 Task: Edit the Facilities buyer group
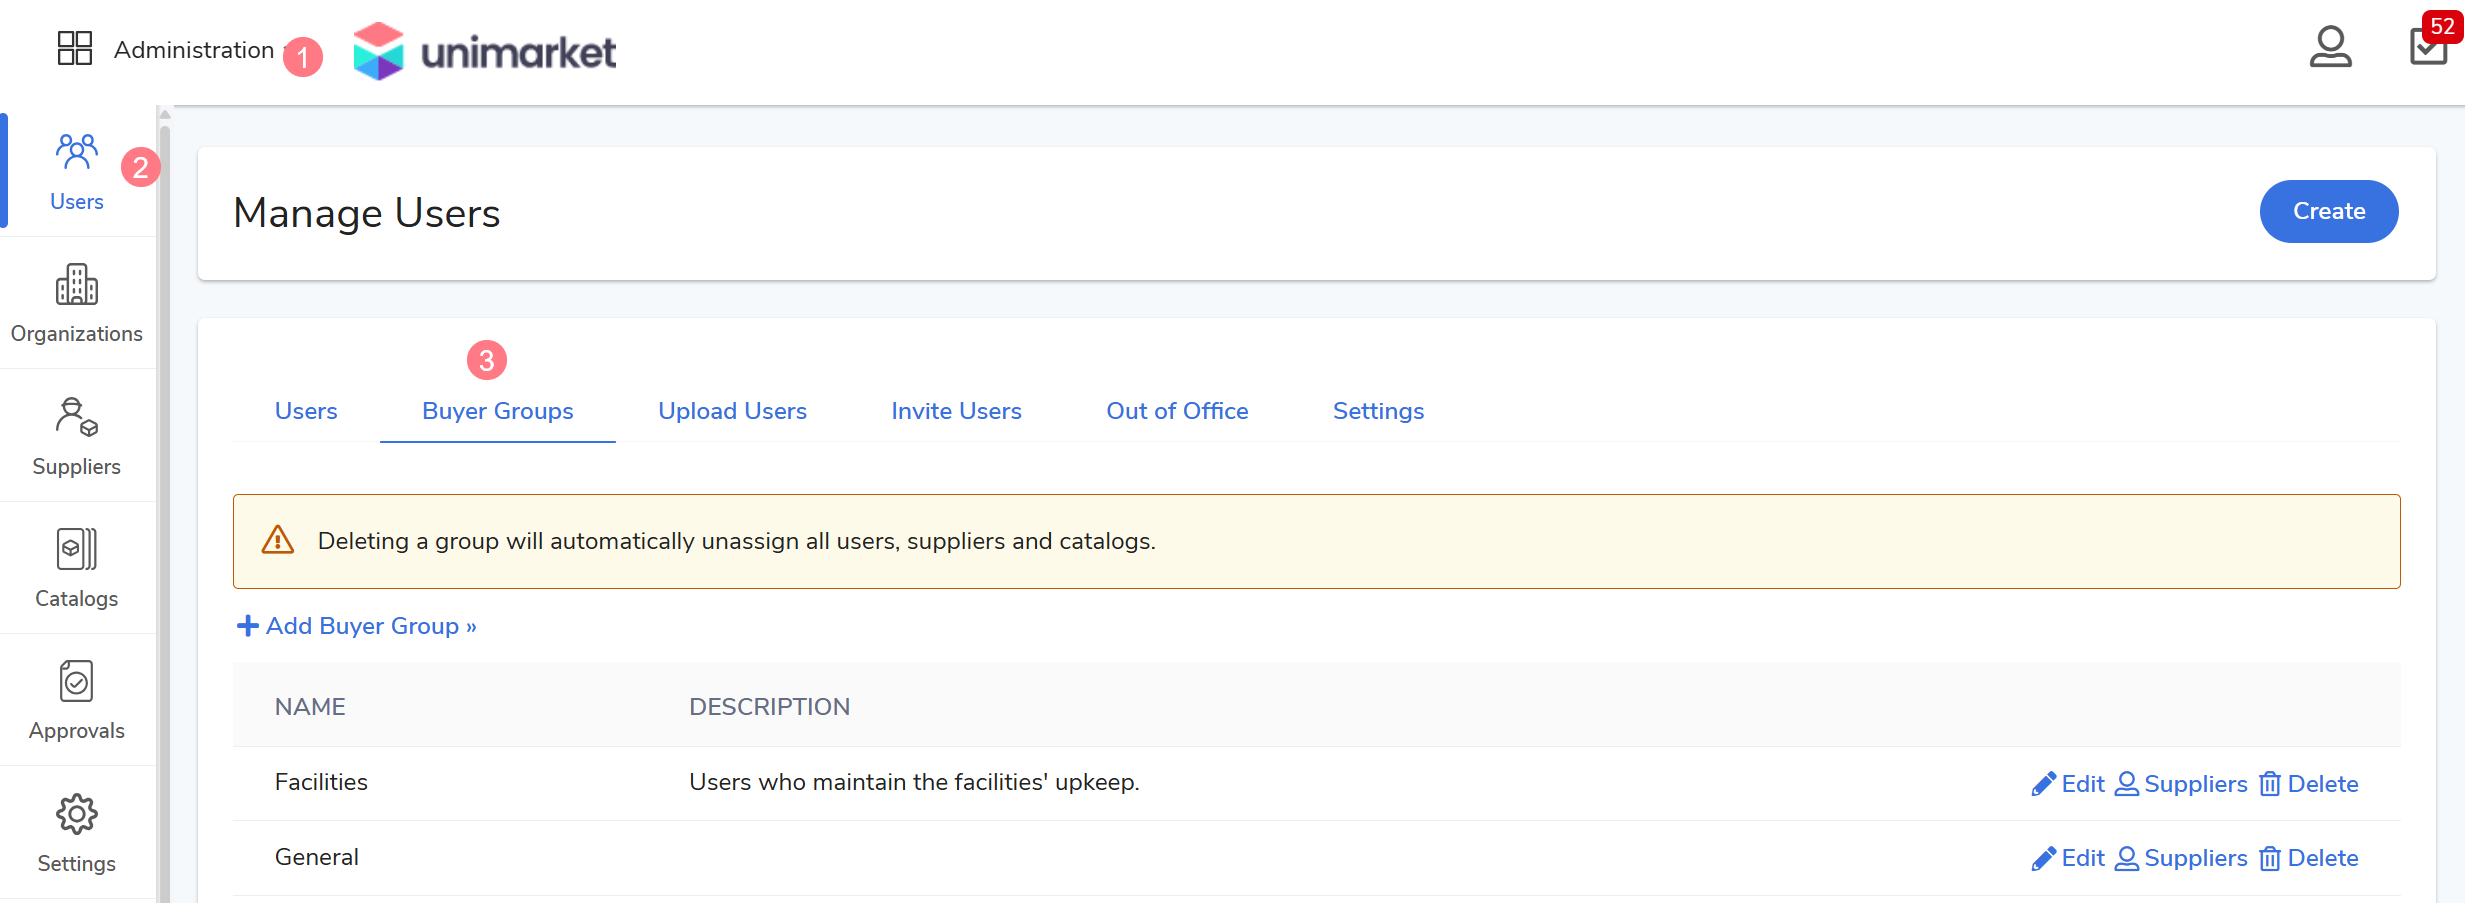[x=2068, y=784]
